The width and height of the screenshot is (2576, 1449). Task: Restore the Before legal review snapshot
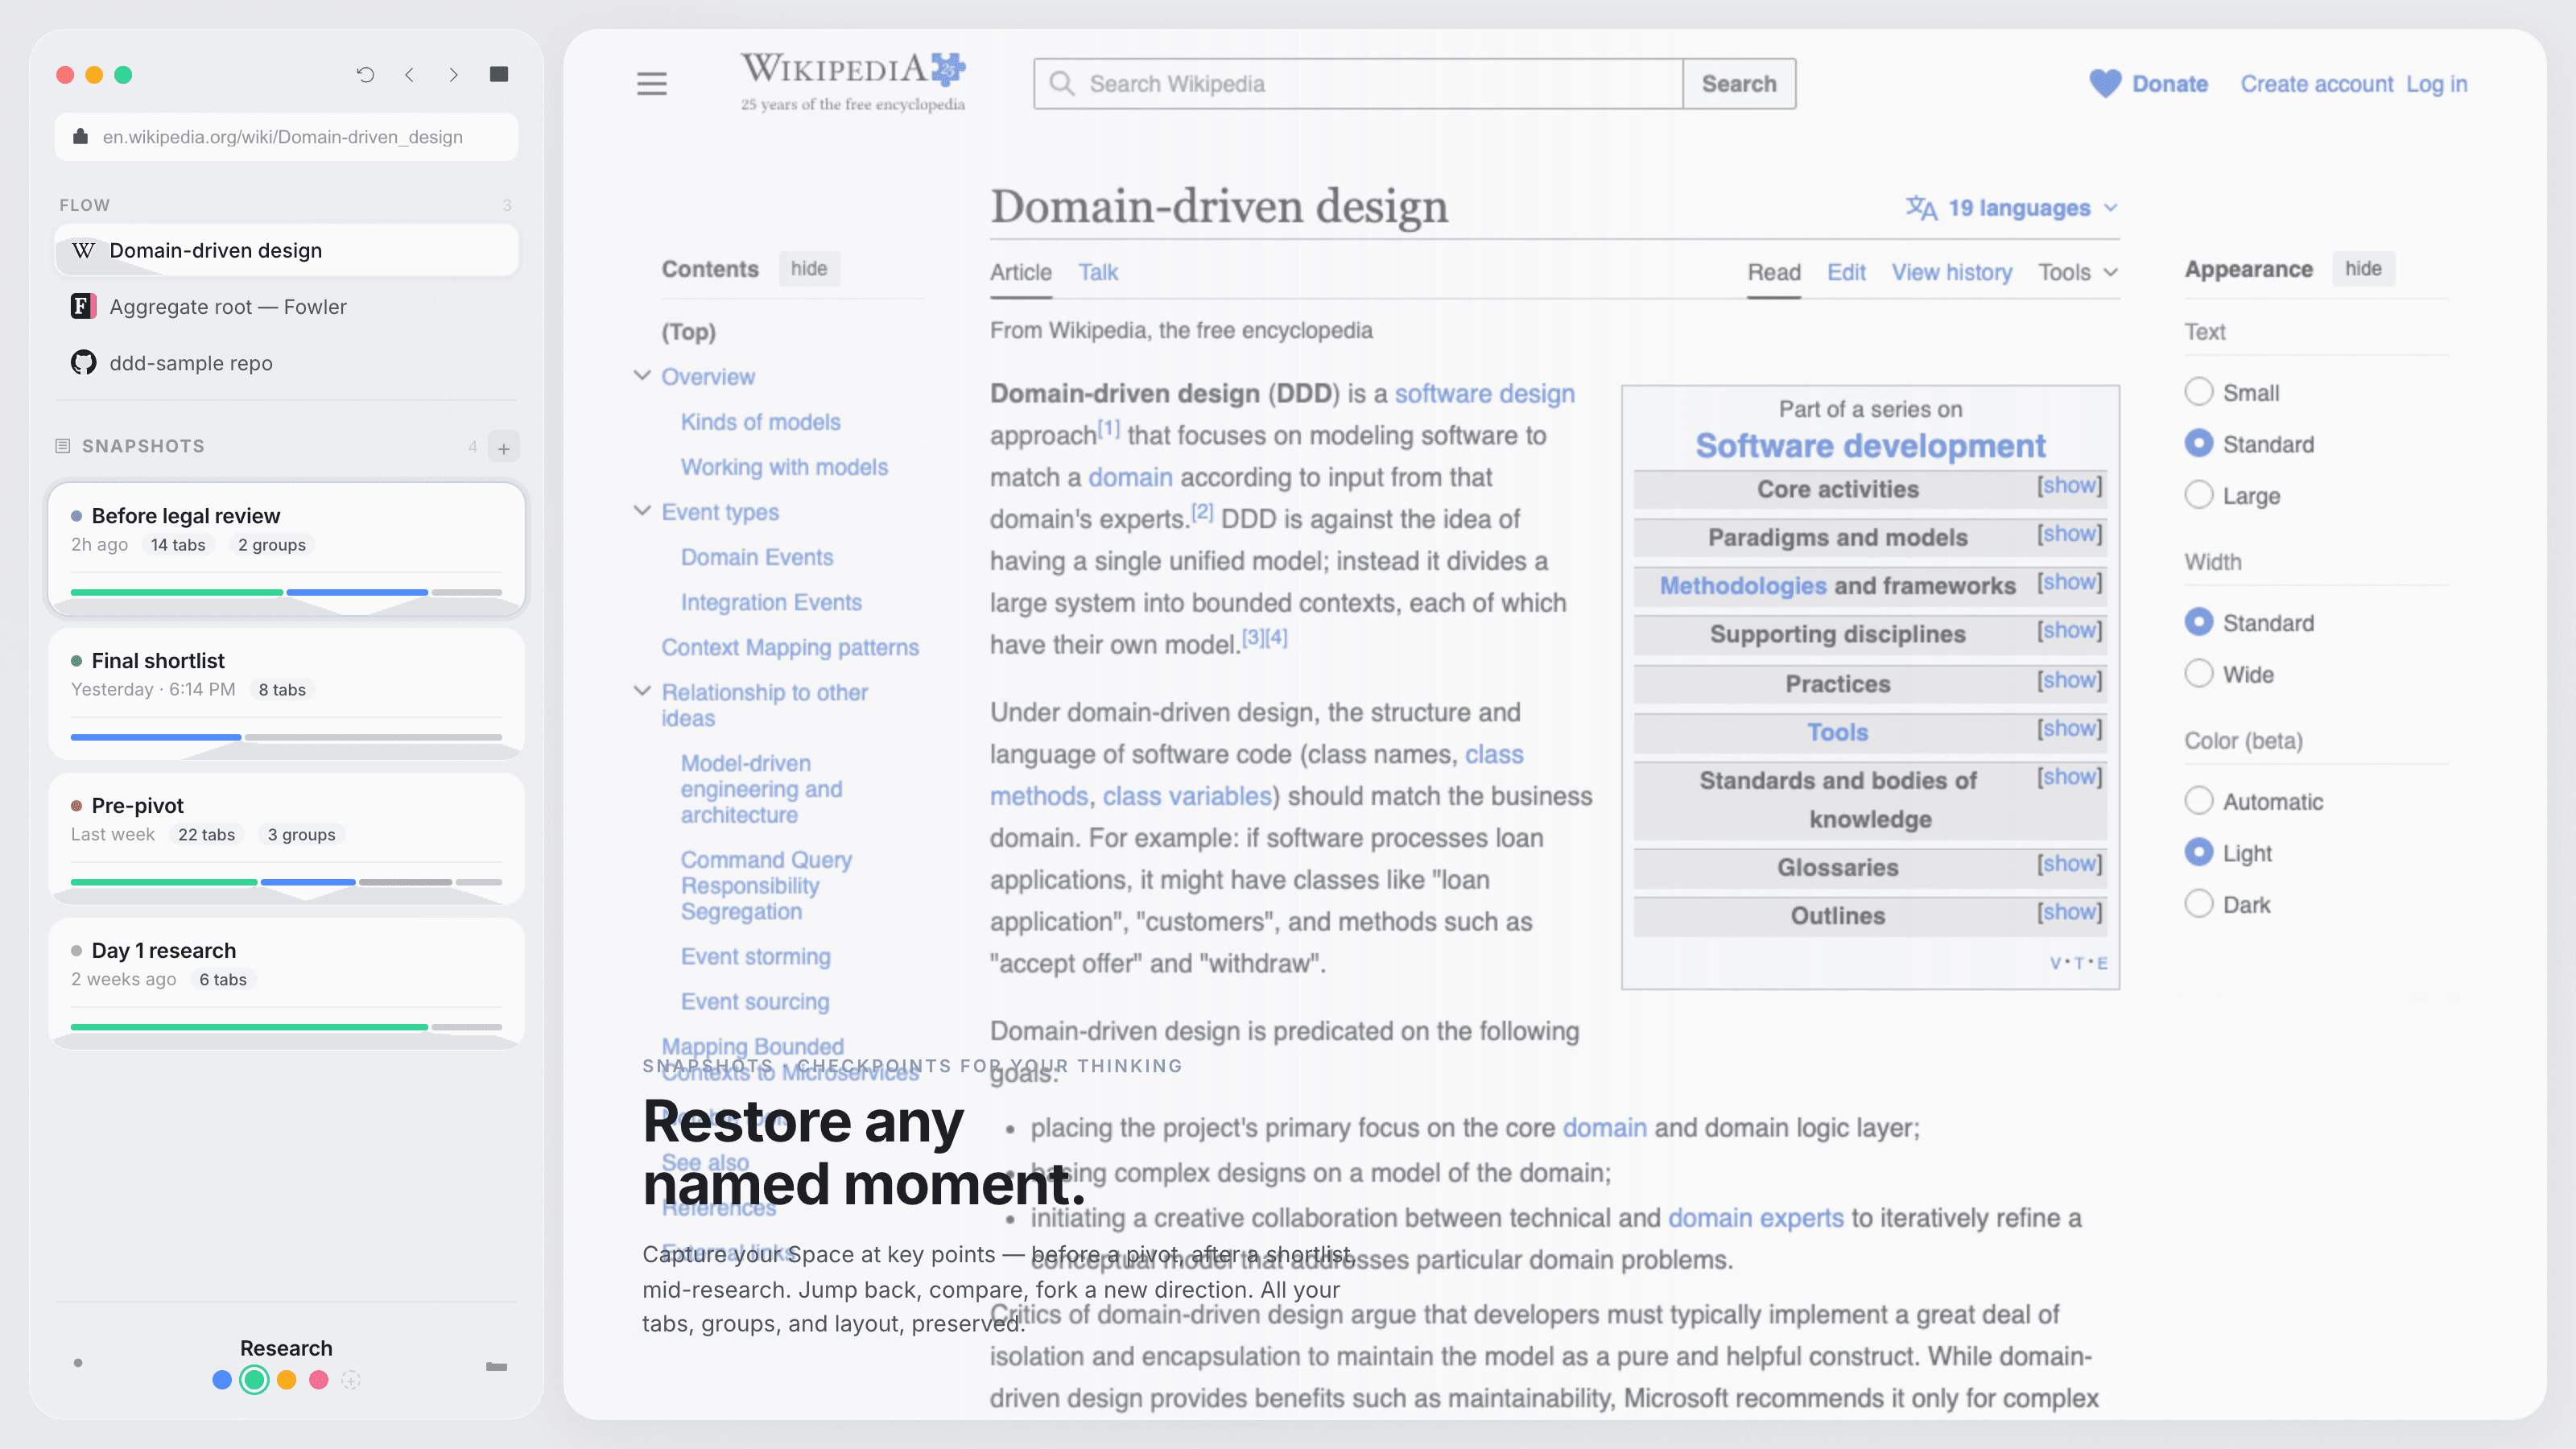click(x=287, y=548)
